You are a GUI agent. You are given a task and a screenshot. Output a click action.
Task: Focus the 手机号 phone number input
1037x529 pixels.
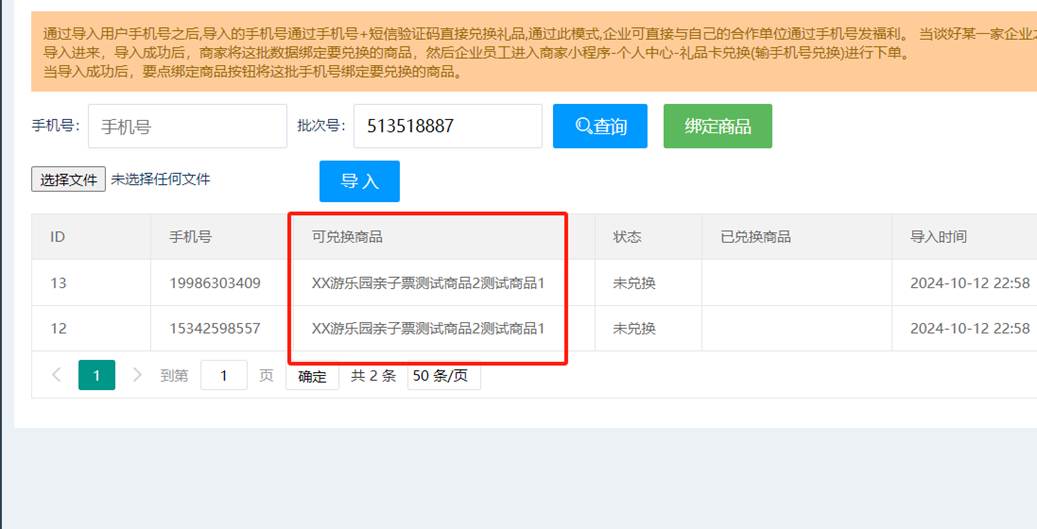point(187,126)
